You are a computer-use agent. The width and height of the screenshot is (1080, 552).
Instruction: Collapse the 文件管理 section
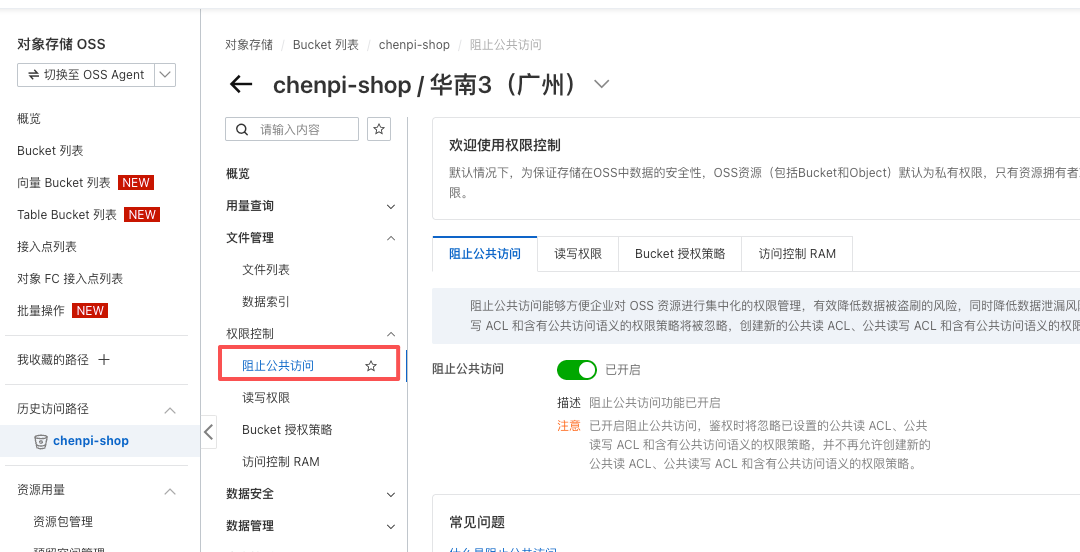click(391, 238)
